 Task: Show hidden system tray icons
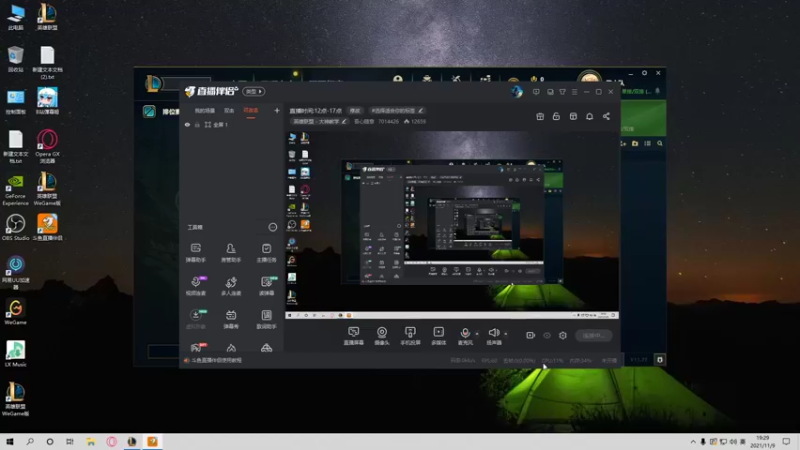(x=693, y=442)
